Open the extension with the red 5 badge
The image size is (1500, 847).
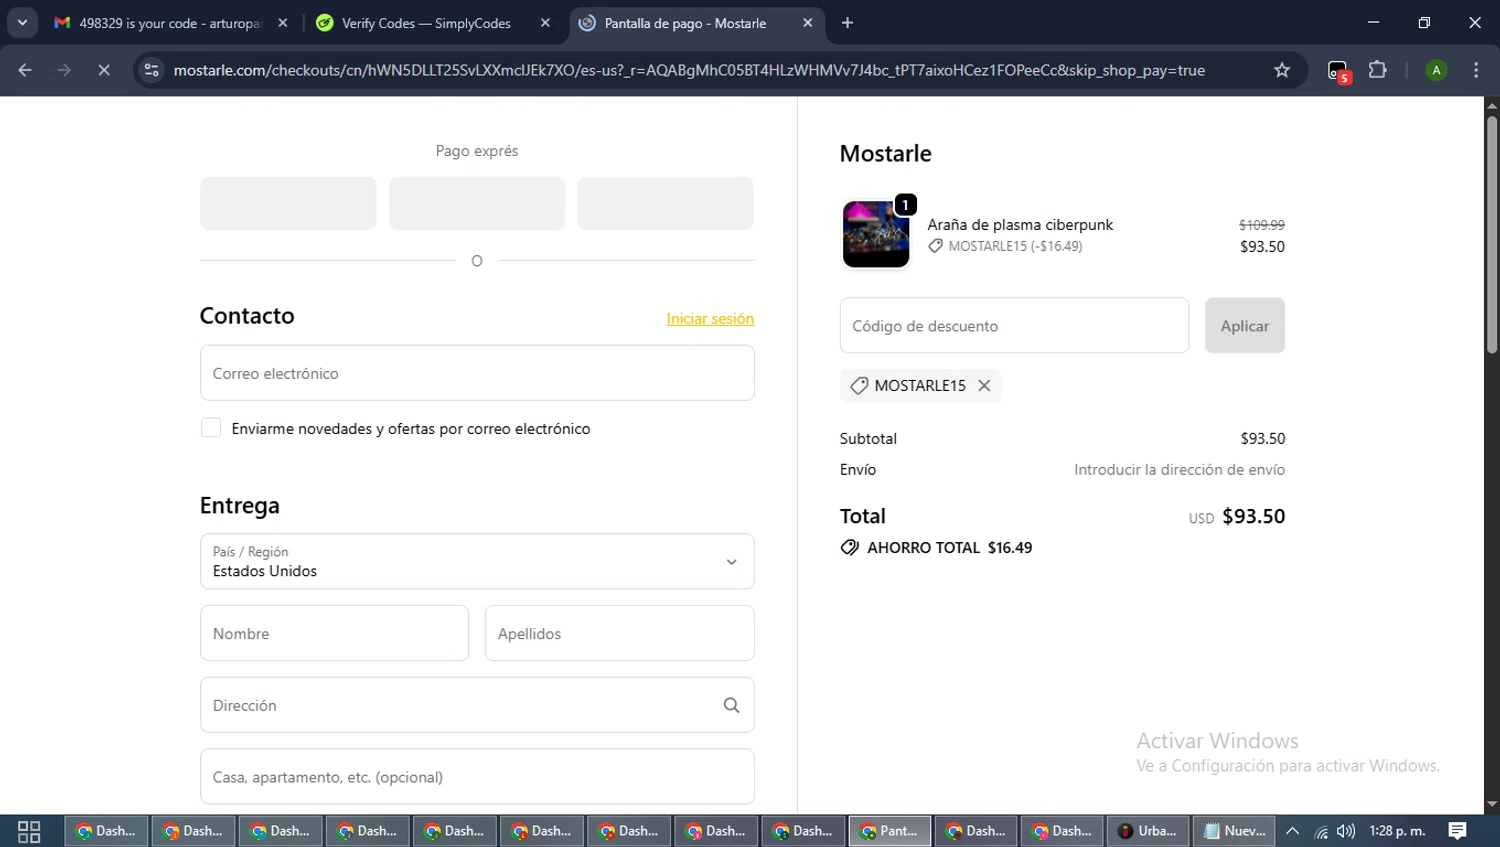[1339, 71]
